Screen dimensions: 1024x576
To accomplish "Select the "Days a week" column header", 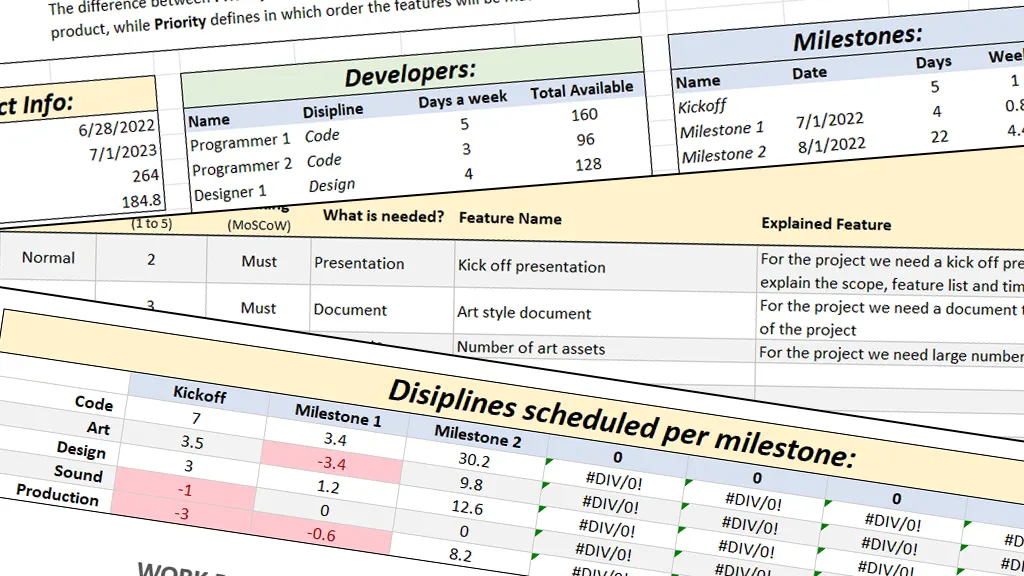I will click(462, 99).
